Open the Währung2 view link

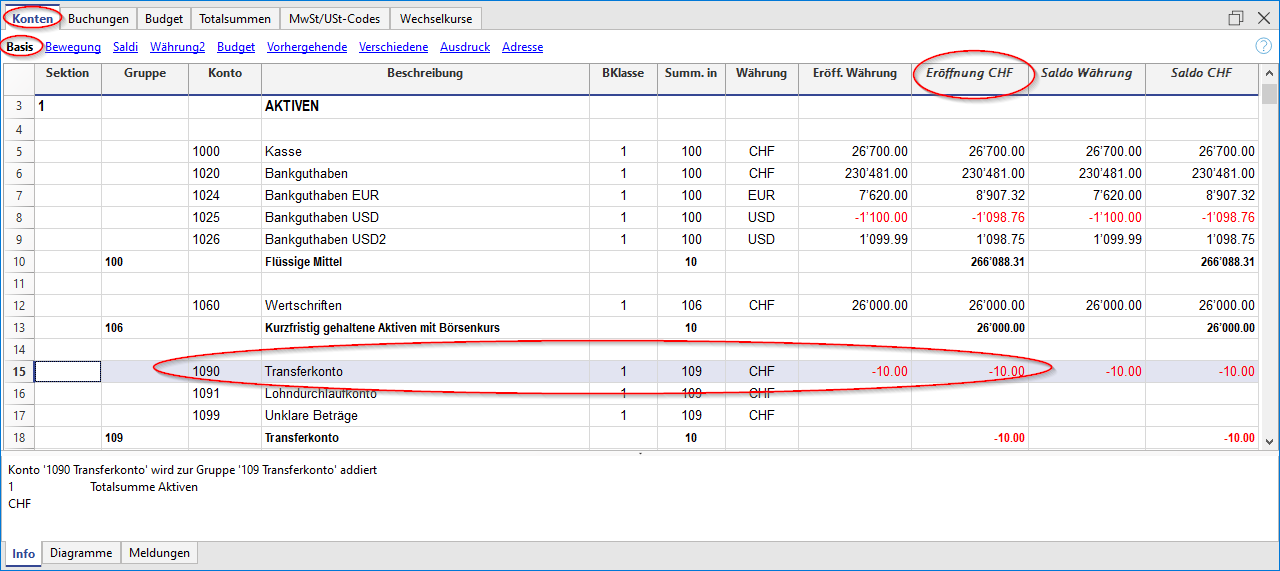(x=178, y=47)
